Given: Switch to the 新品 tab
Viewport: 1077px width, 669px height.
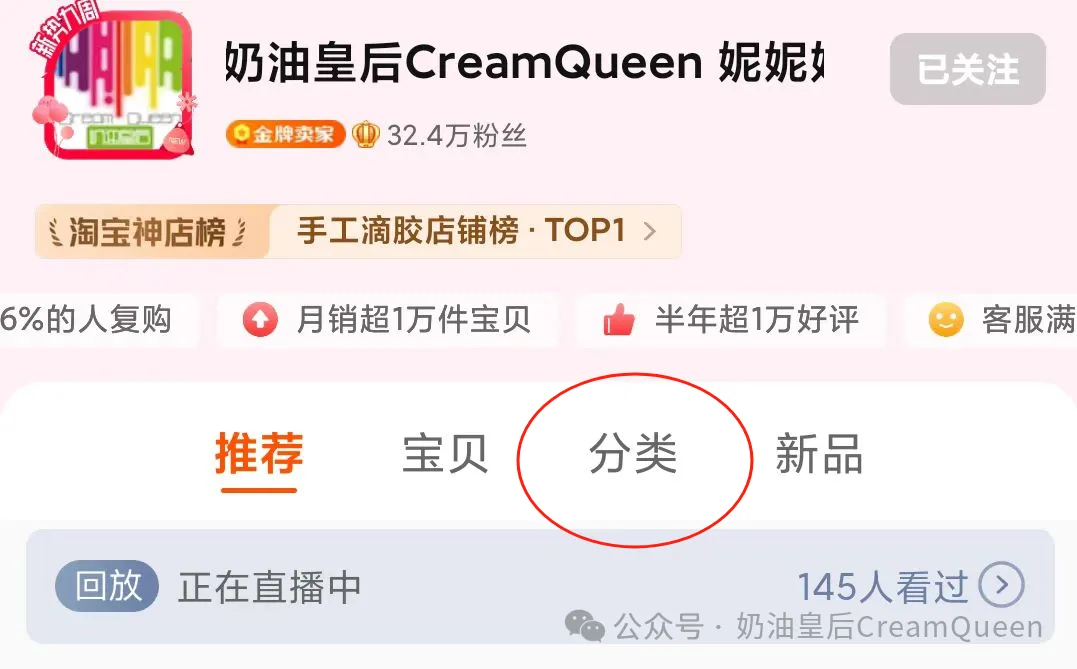Looking at the screenshot, I should (x=819, y=454).
